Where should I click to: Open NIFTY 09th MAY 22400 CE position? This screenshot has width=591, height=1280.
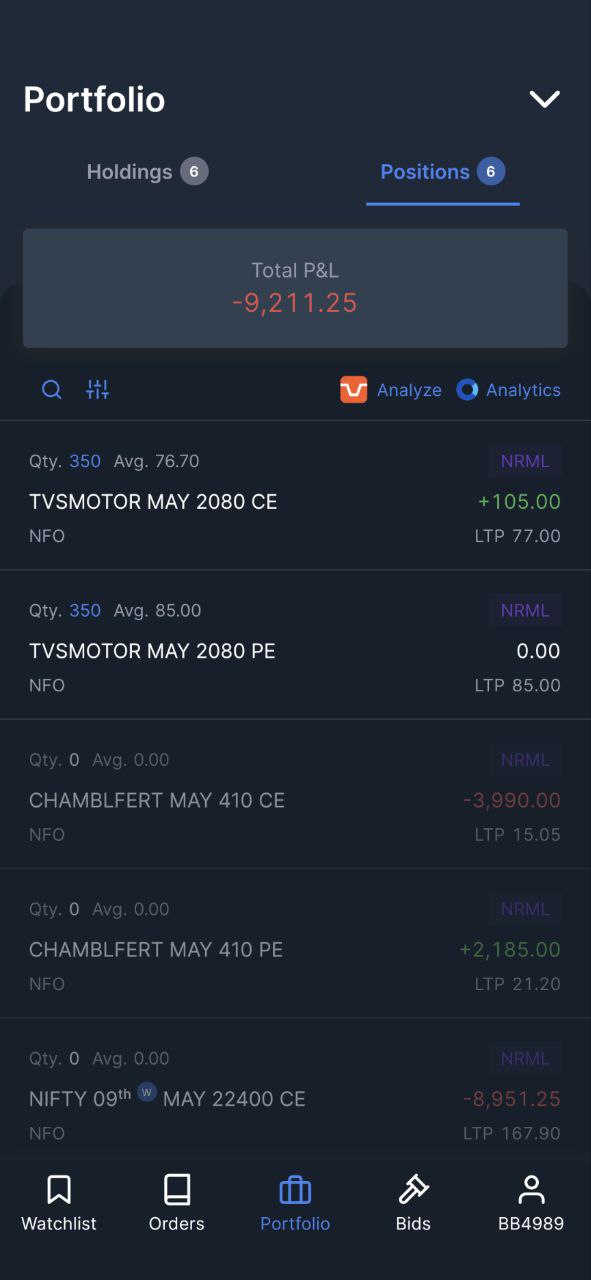(x=295, y=1090)
